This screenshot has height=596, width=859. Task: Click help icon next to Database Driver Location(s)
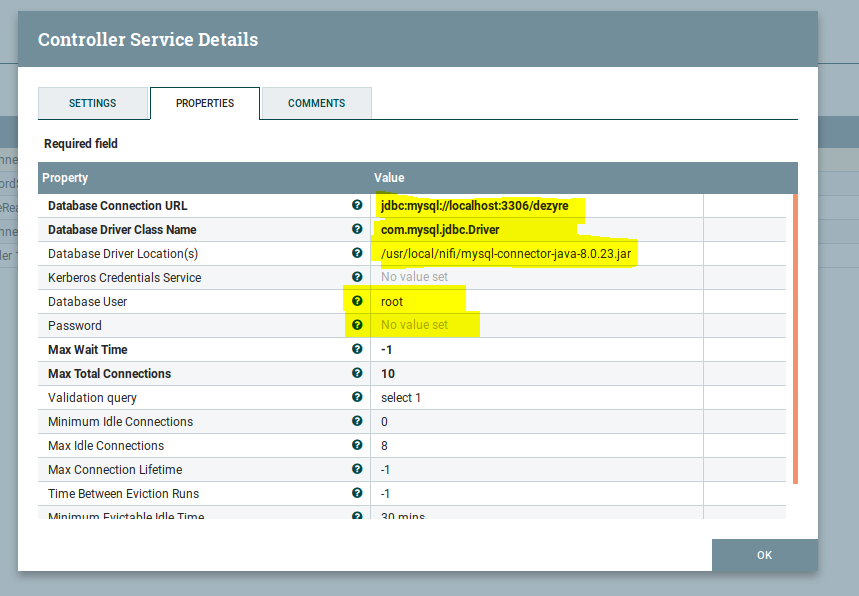pos(357,253)
